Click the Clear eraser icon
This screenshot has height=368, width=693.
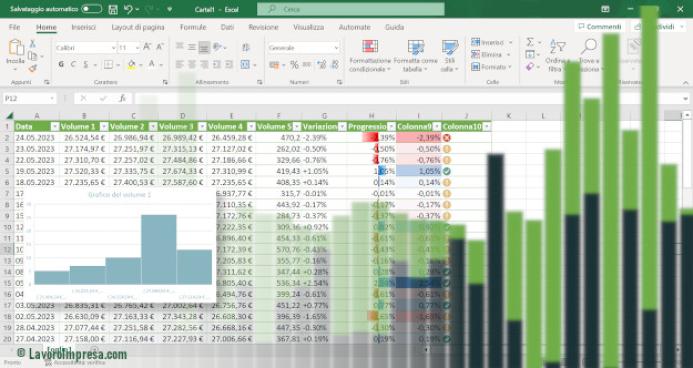(530, 67)
